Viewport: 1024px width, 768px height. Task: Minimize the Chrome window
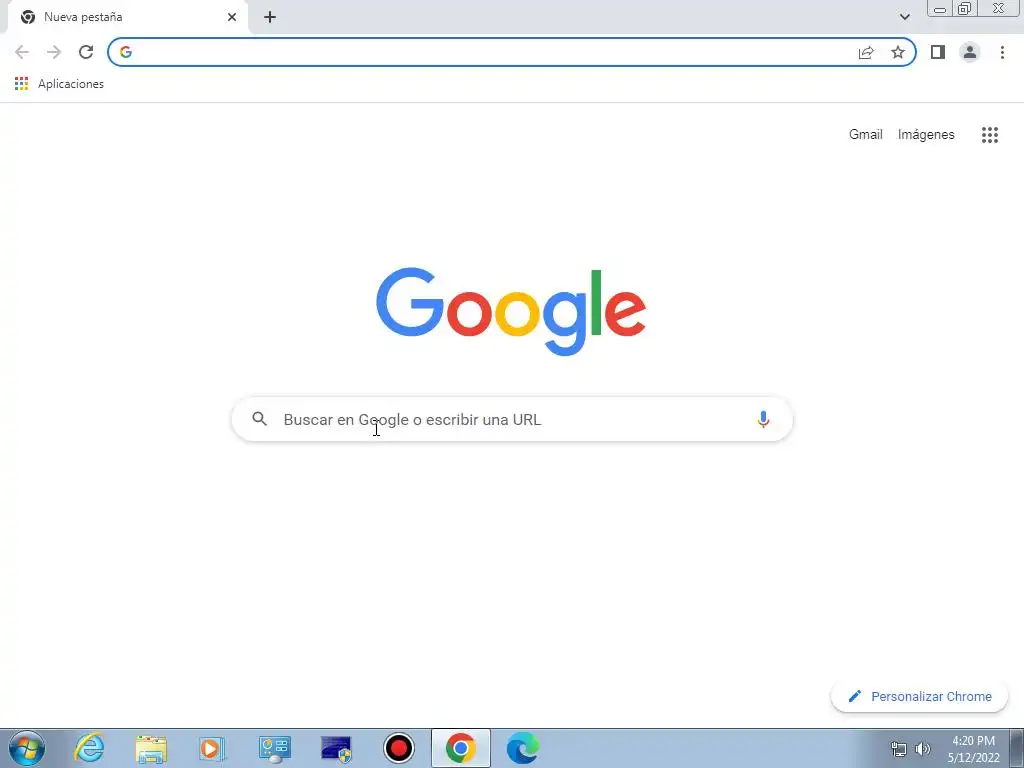coord(940,8)
